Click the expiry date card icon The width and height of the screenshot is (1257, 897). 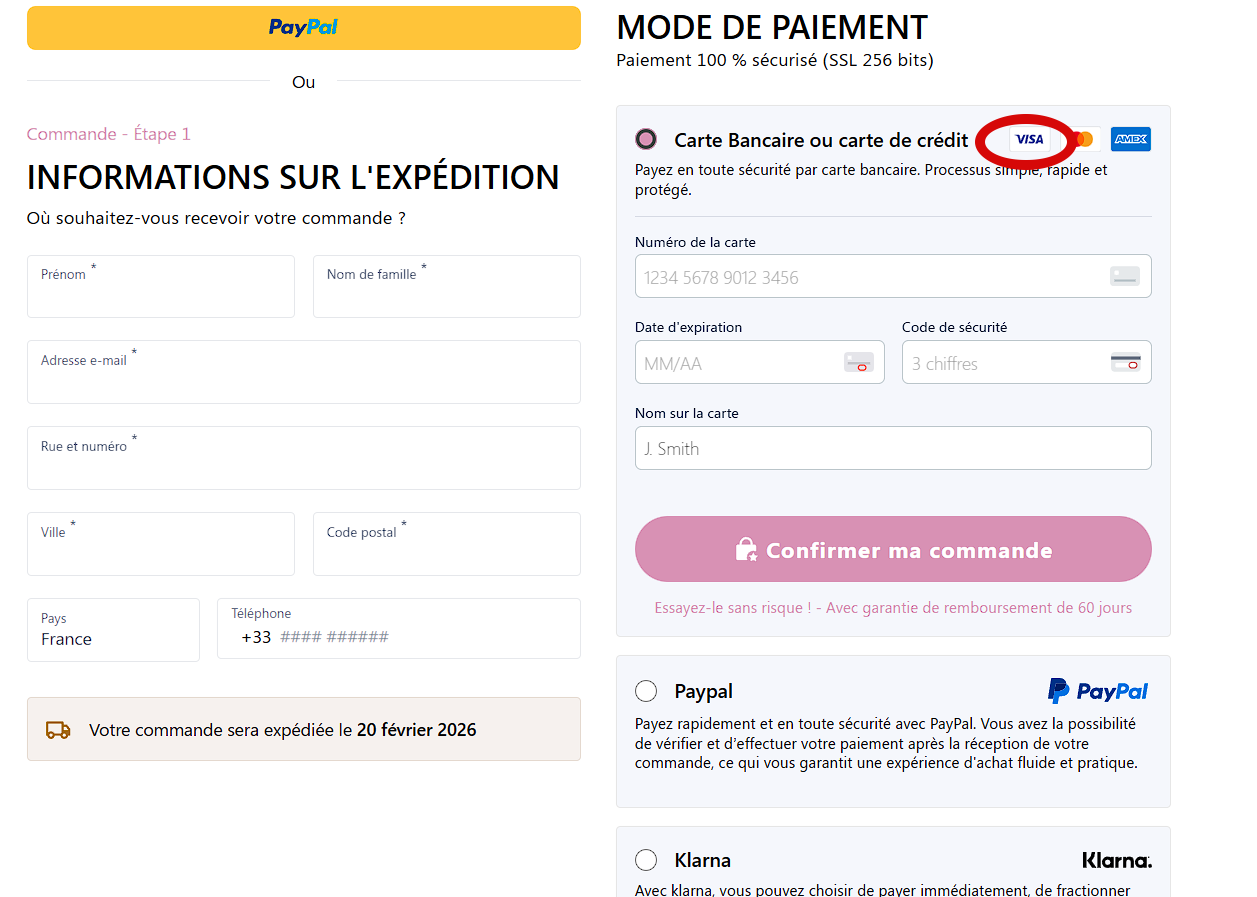[859, 363]
